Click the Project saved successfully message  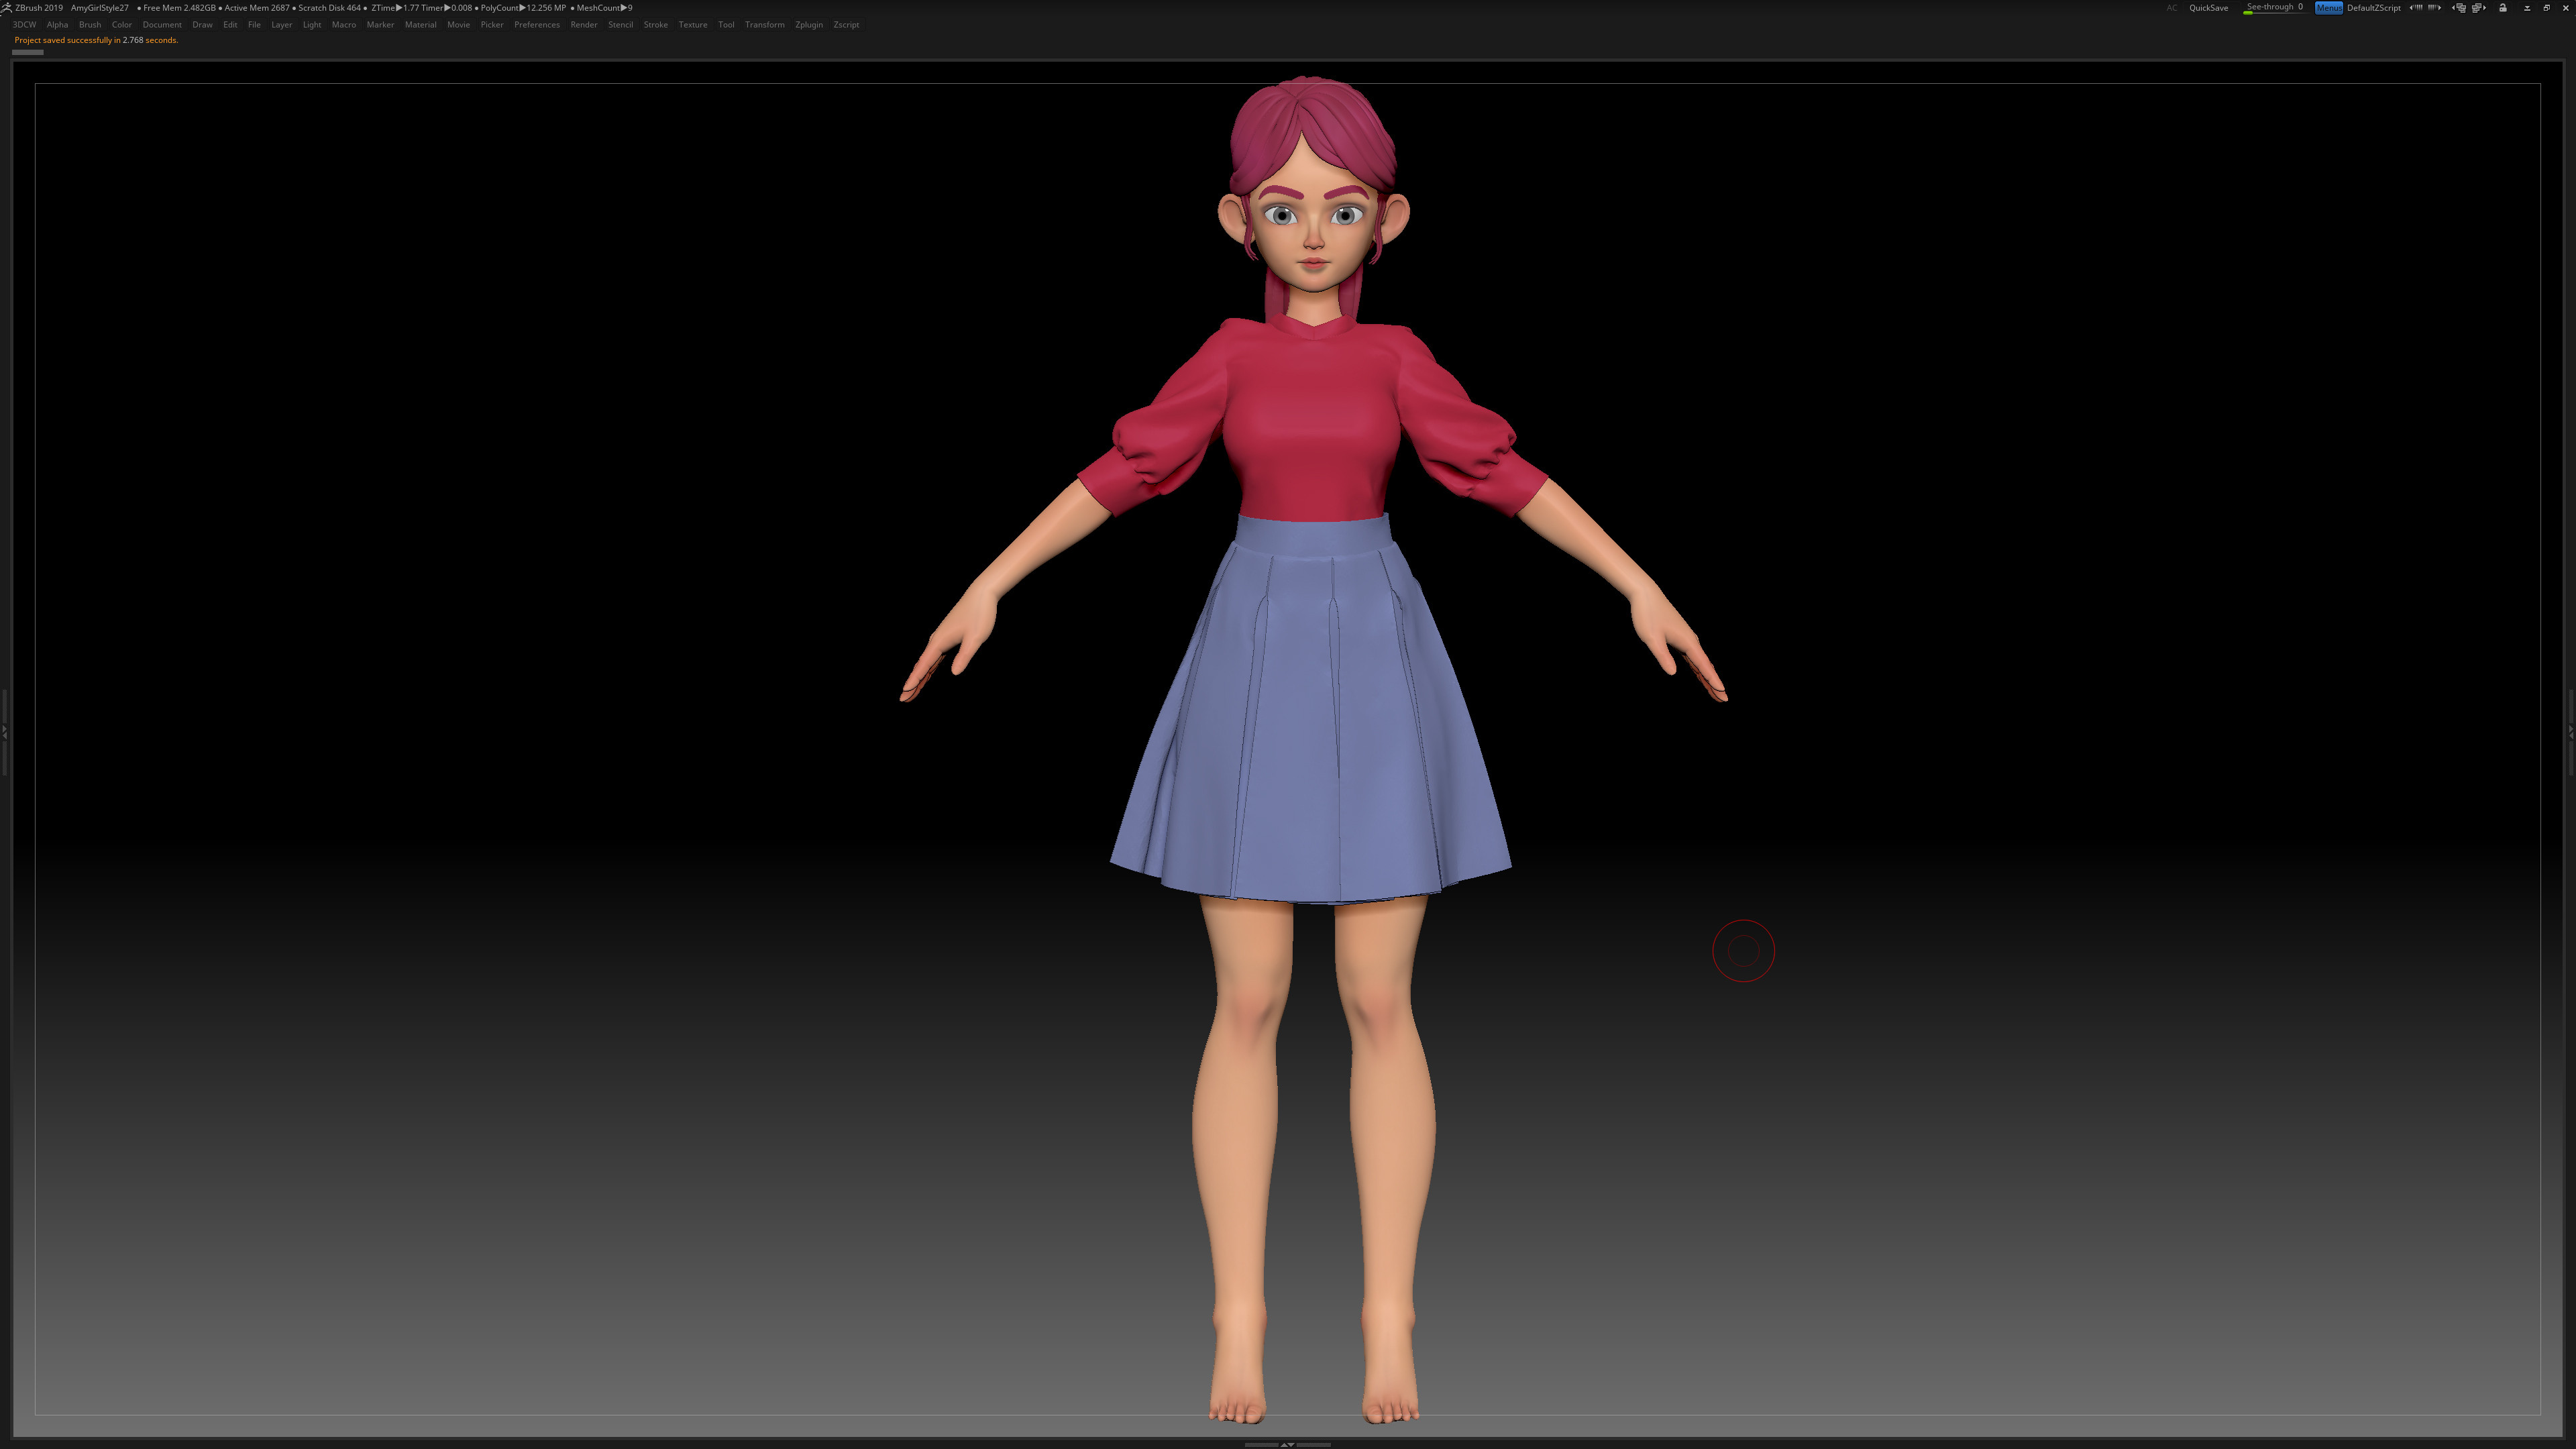tap(96, 40)
